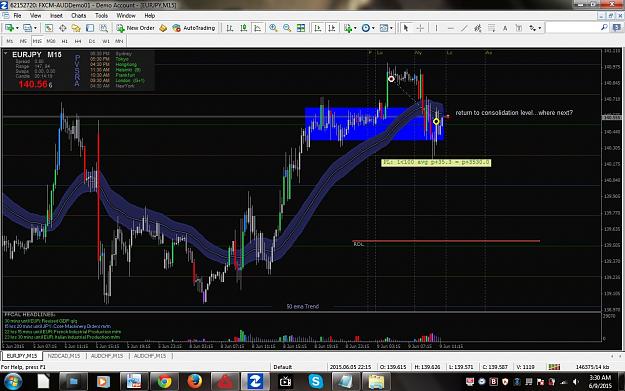Select the EURJPY,M15 chart tab
Image resolution: width=625 pixels, height=391 pixels.
(x=22, y=356)
